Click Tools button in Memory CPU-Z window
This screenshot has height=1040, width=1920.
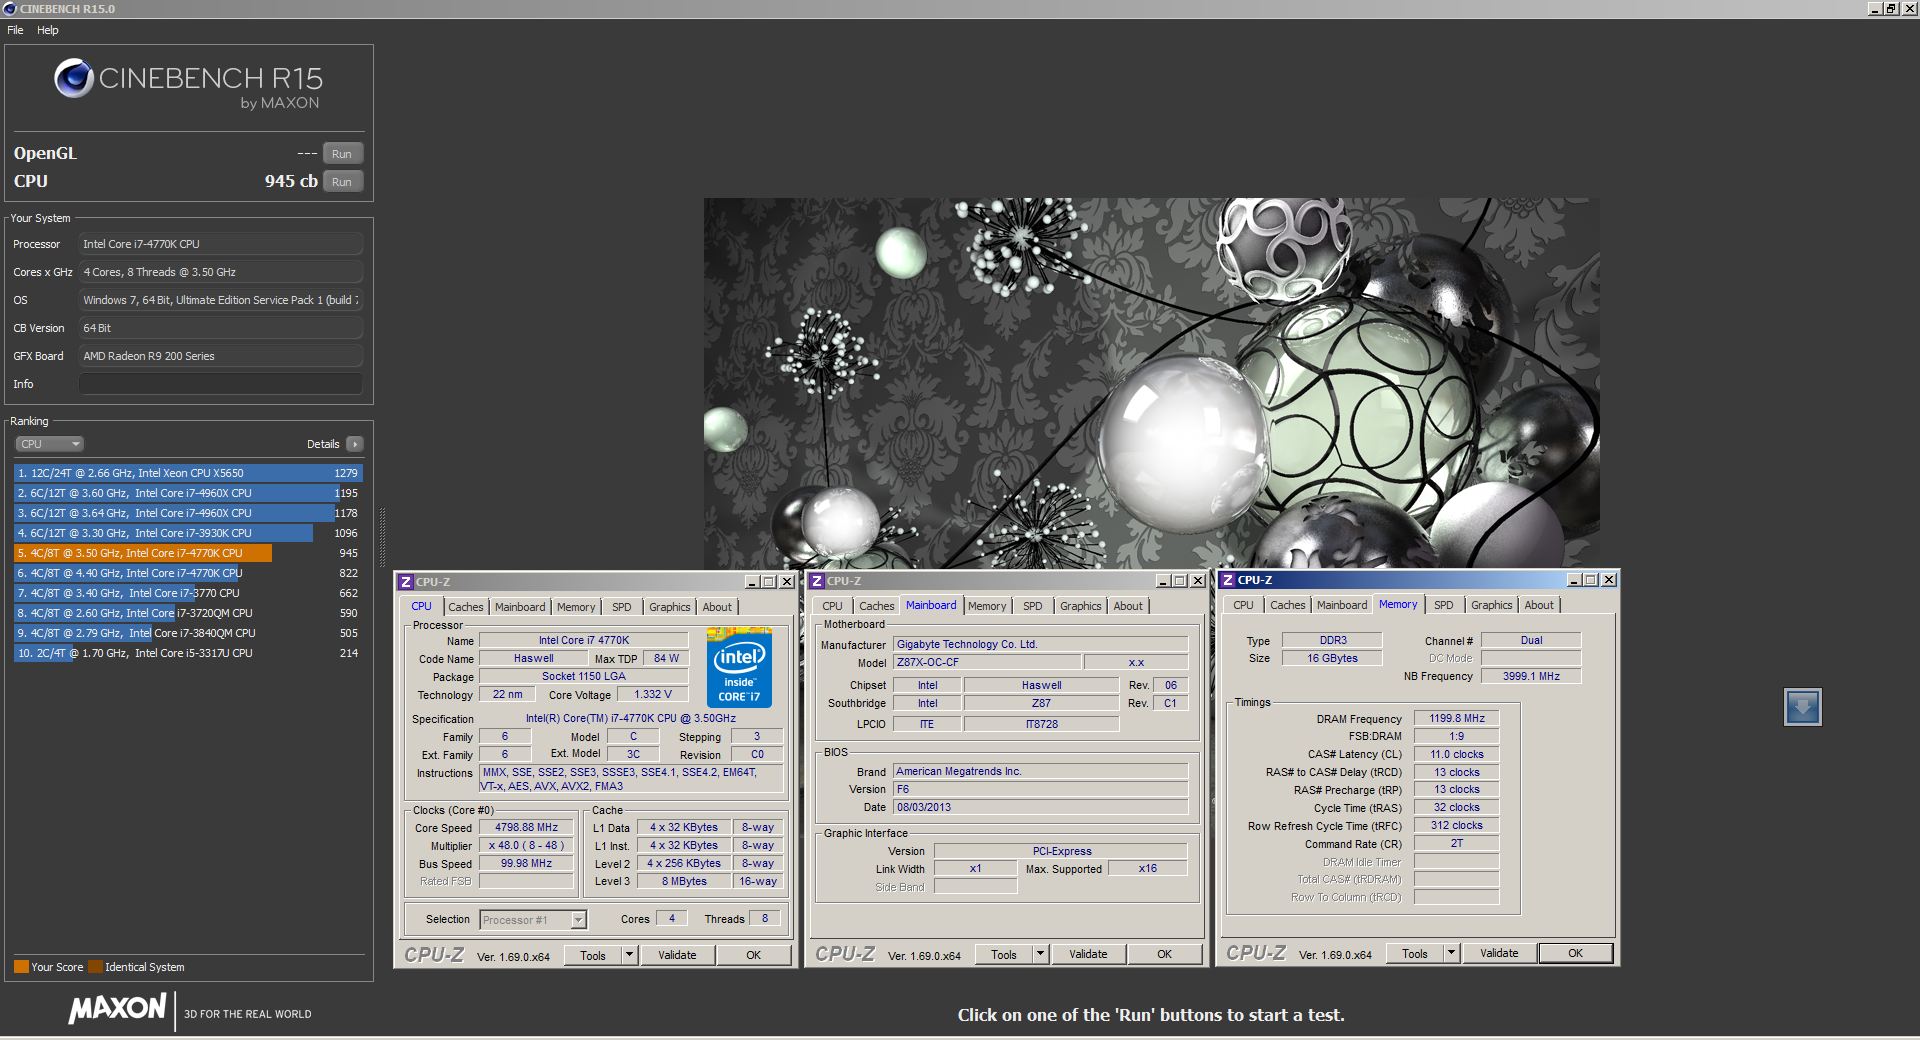coord(1415,953)
